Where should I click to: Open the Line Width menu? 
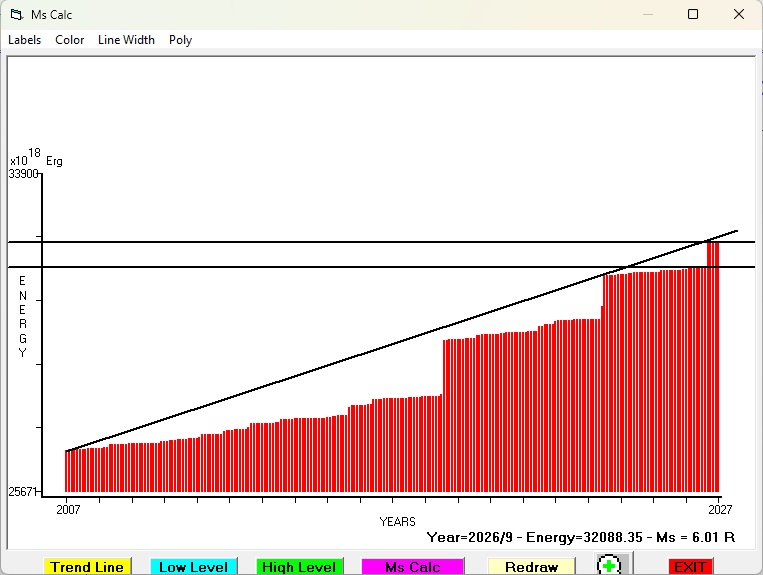(126, 40)
